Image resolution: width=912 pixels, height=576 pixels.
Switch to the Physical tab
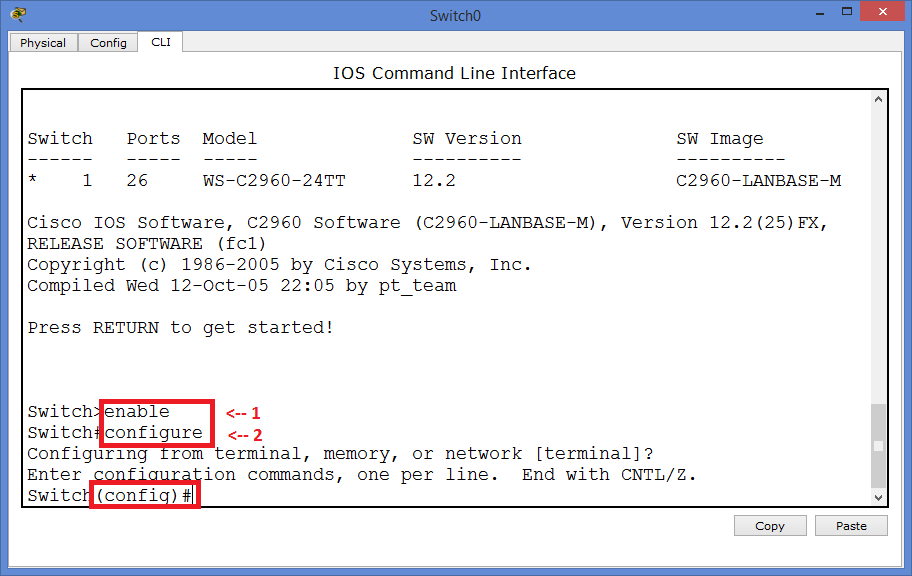(x=43, y=43)
